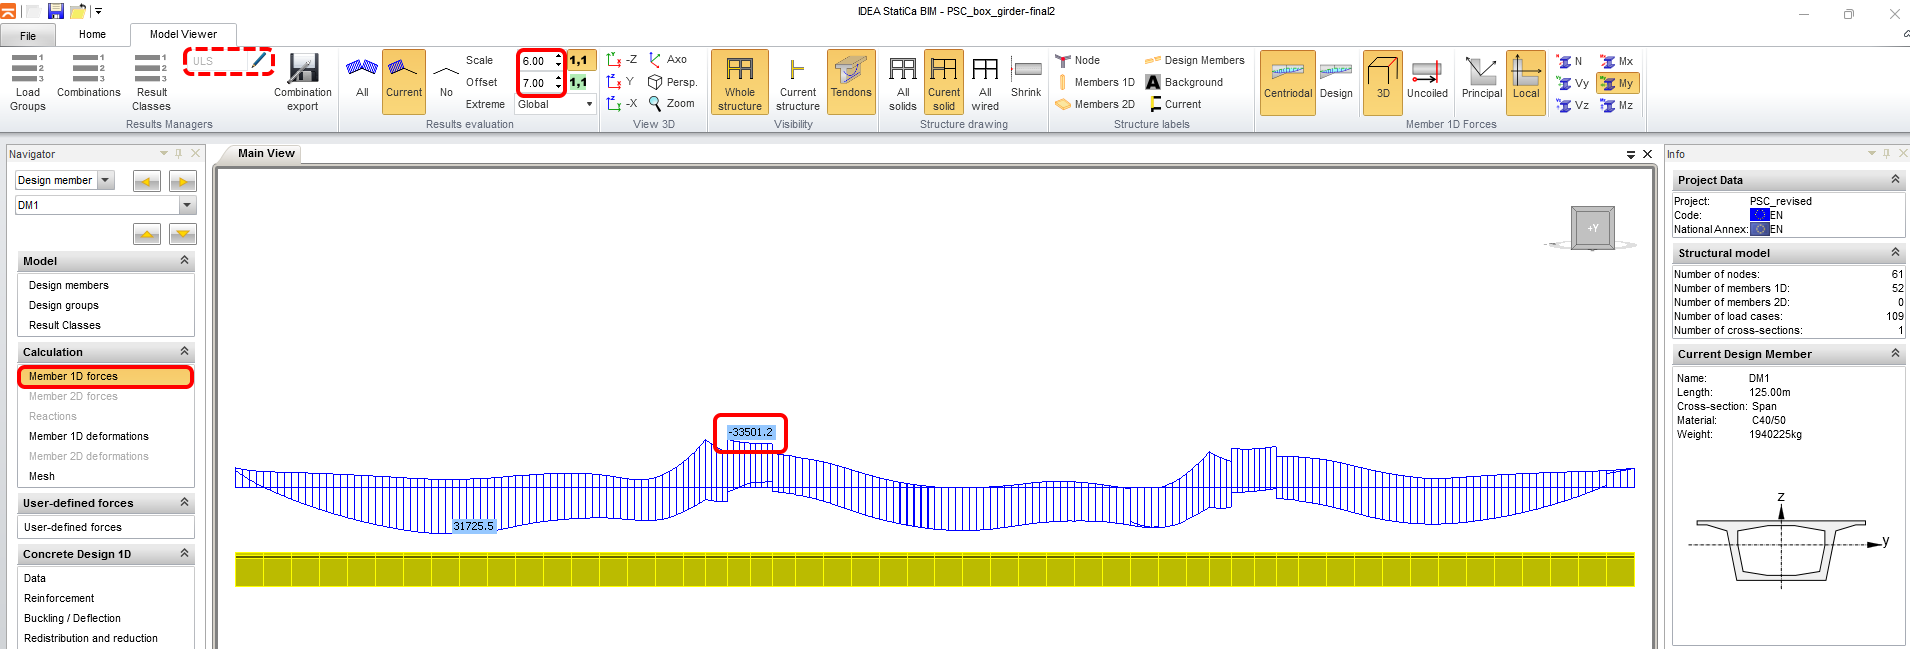Open the Combinations manager
Viewport: 1910px width, 649px height.
88,77
